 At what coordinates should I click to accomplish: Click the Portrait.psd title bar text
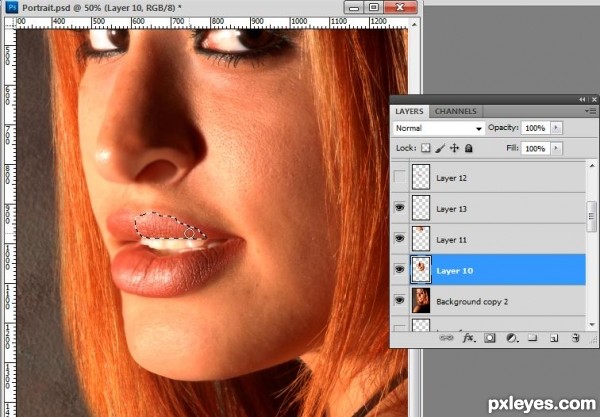102,7
